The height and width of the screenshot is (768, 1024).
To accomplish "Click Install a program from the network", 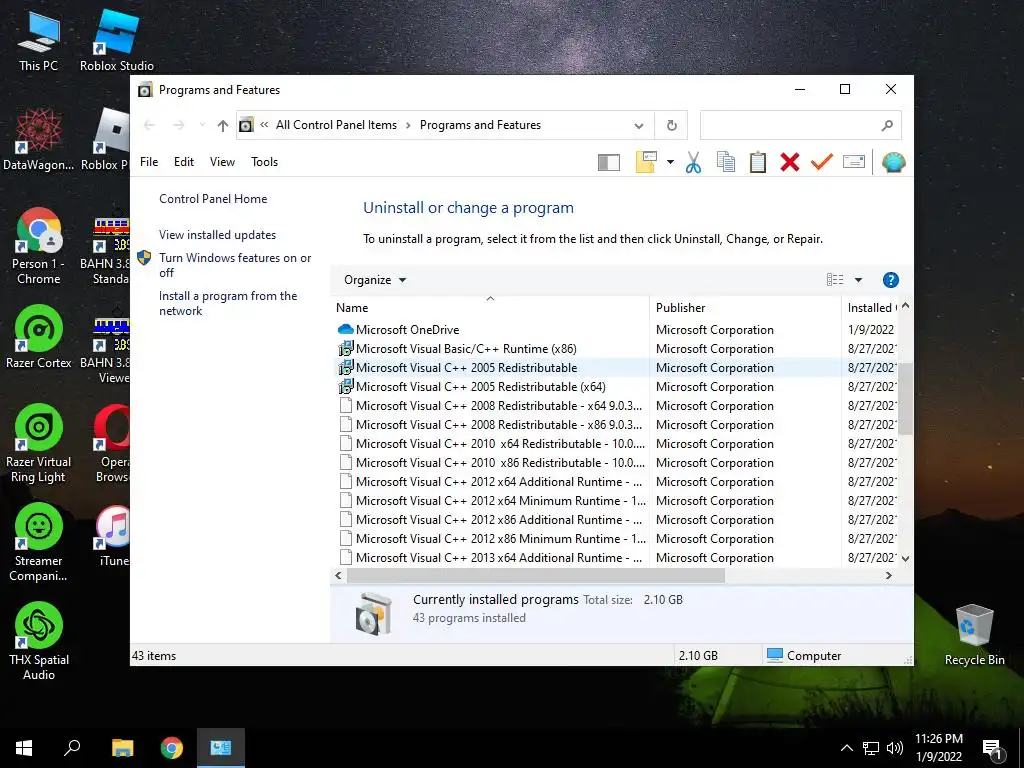I will (x=228, y=303).
